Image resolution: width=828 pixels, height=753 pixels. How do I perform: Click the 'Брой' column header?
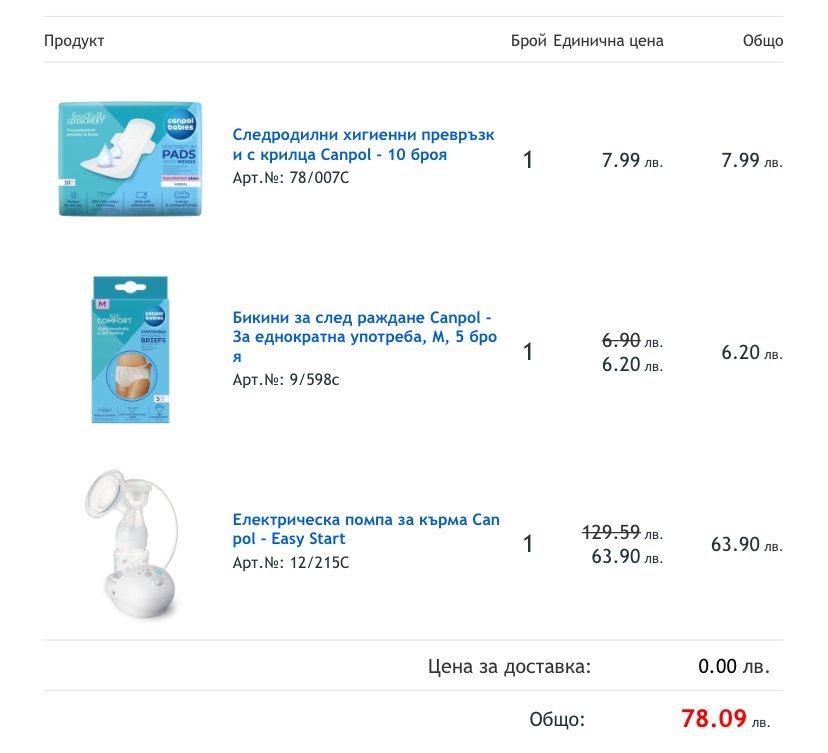(x=528, y=41)
